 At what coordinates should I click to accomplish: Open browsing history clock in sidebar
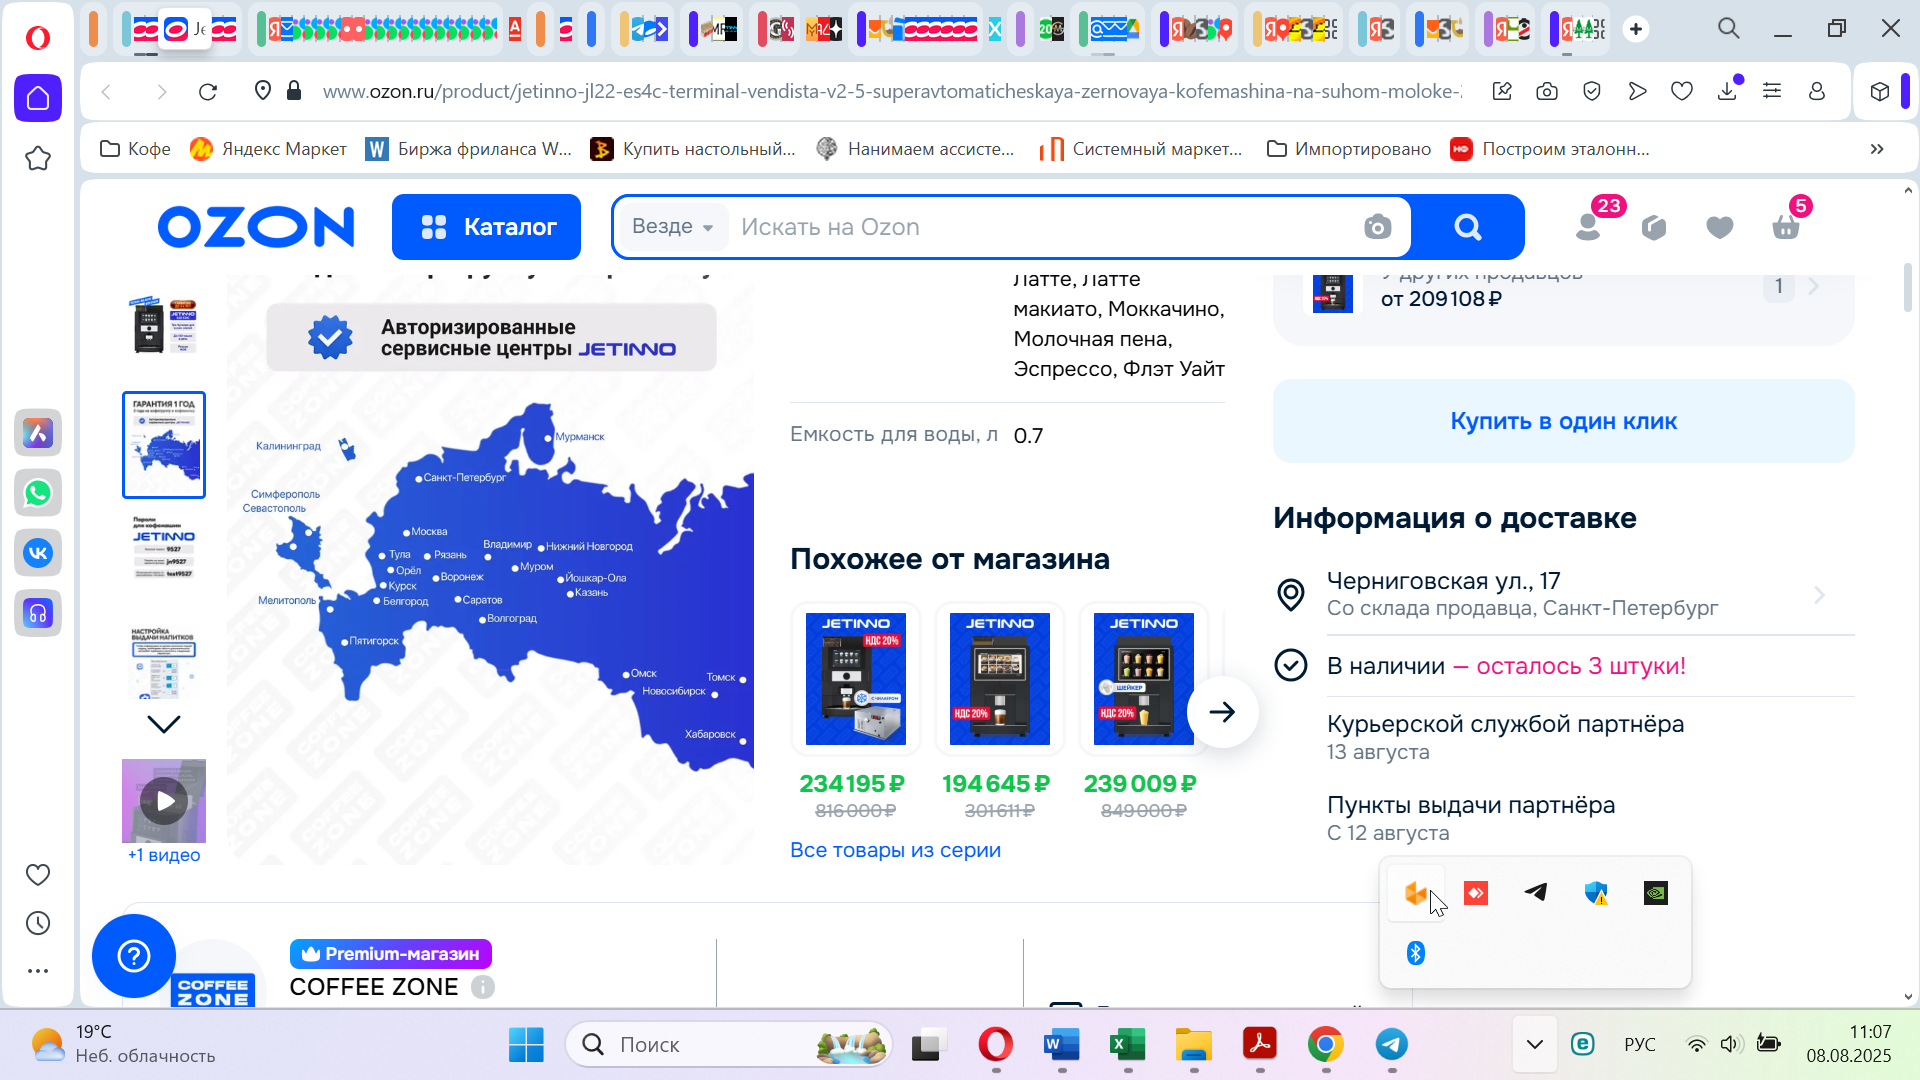point(38,923)
